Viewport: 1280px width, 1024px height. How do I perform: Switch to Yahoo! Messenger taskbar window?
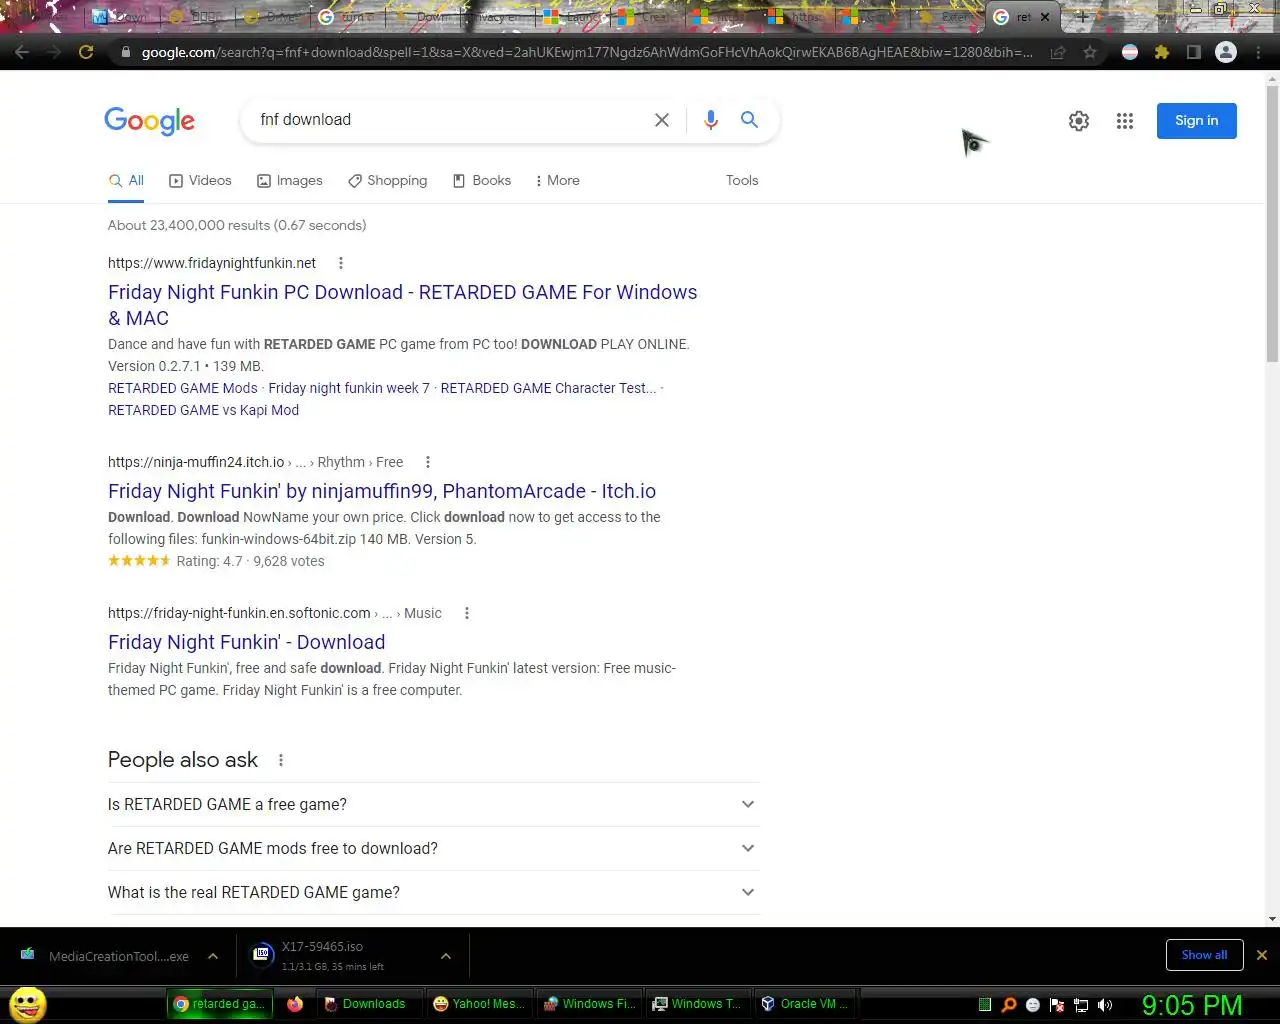[479, 1004]
